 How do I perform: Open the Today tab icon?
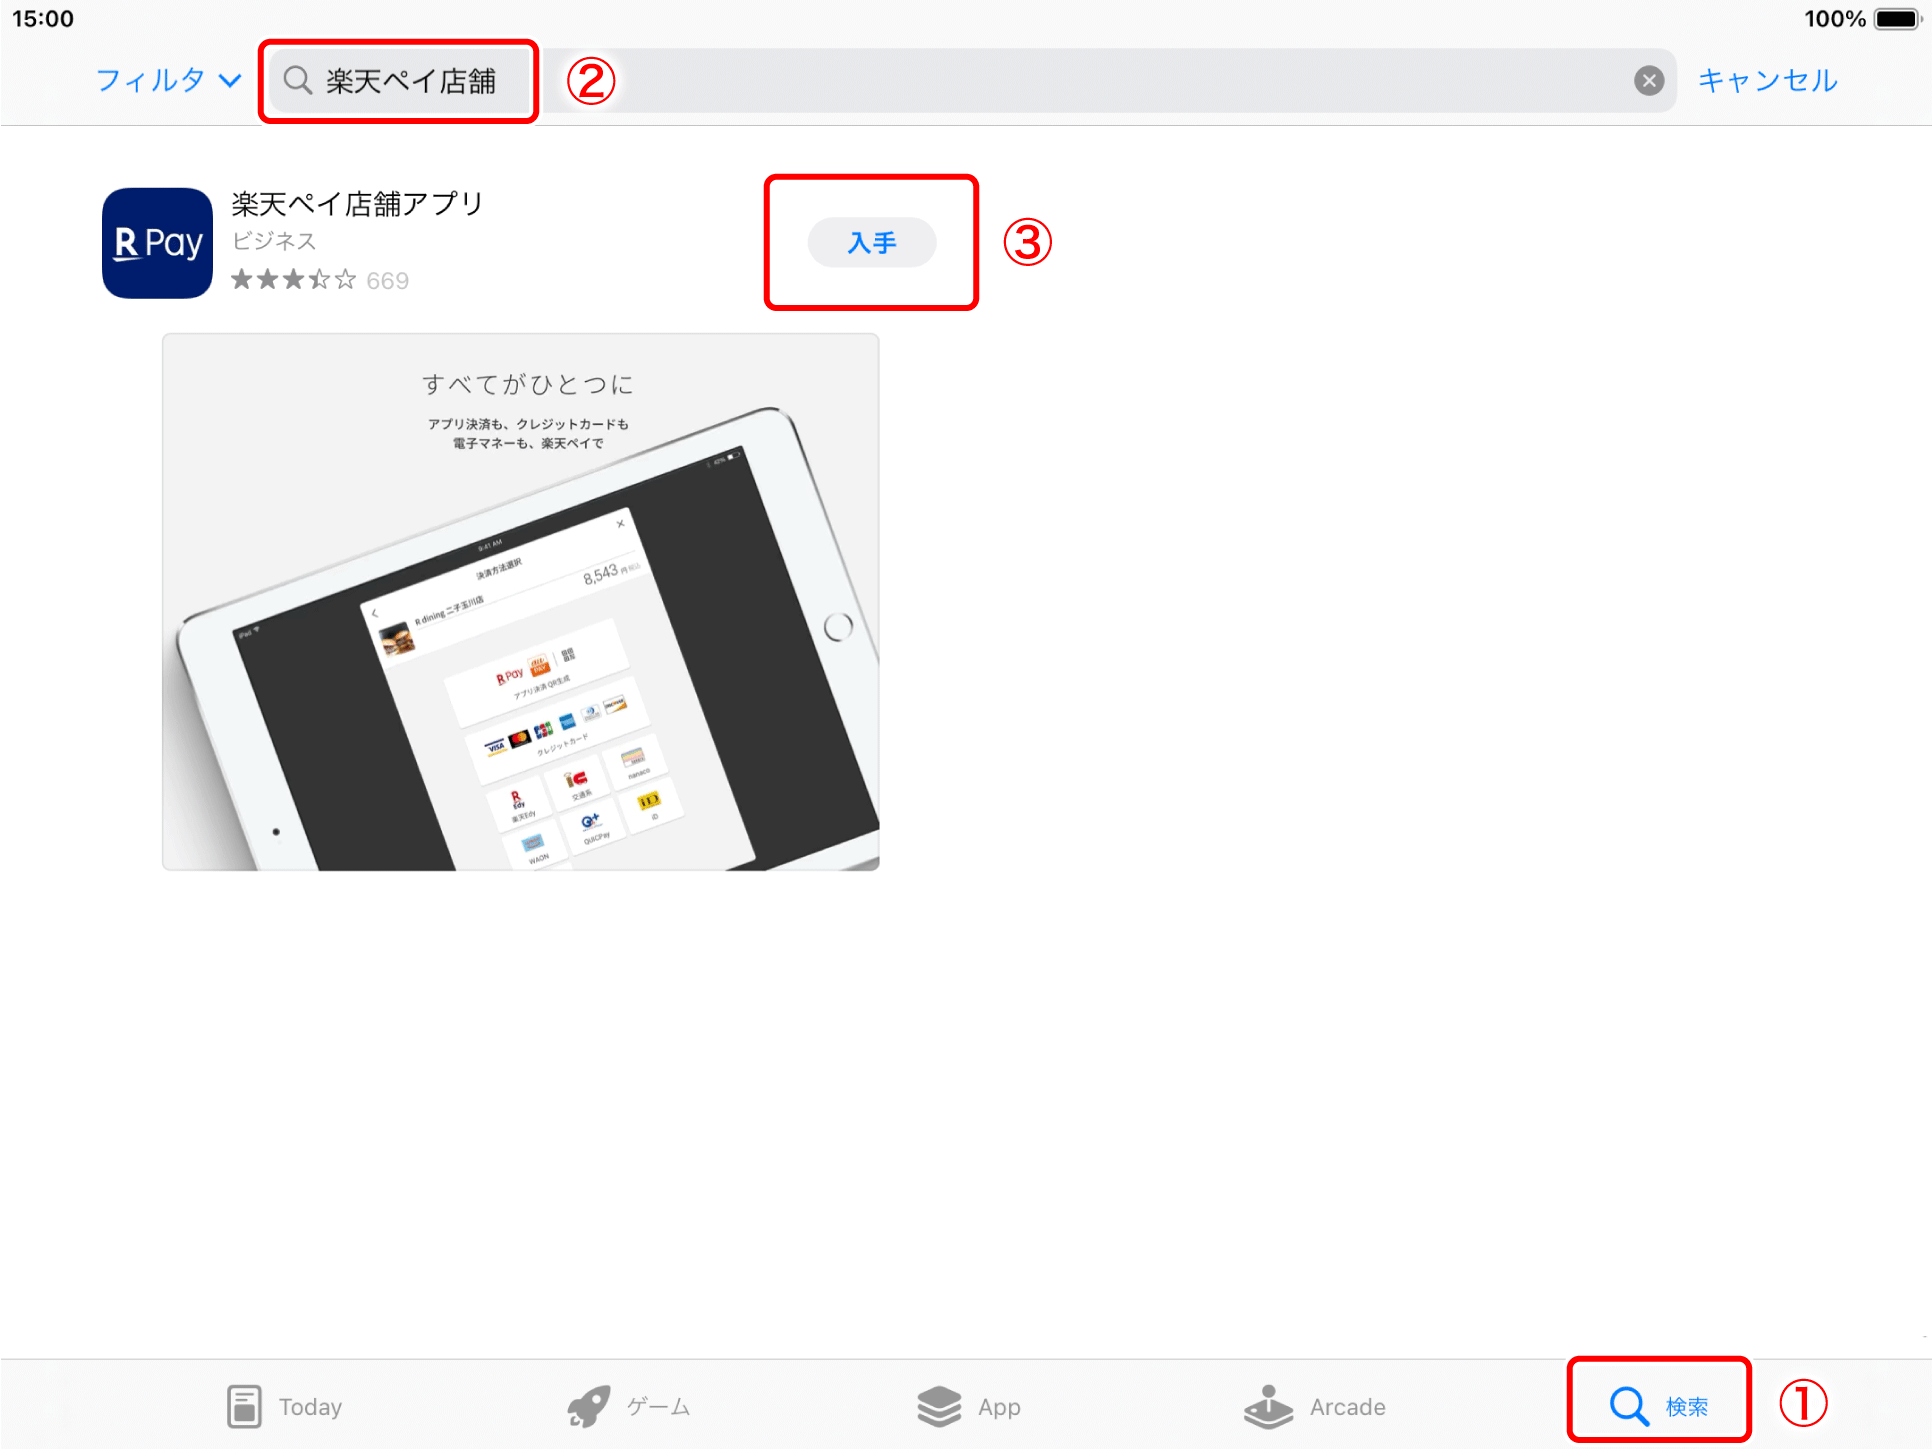pyautogui.click(x=244, y=1406)
